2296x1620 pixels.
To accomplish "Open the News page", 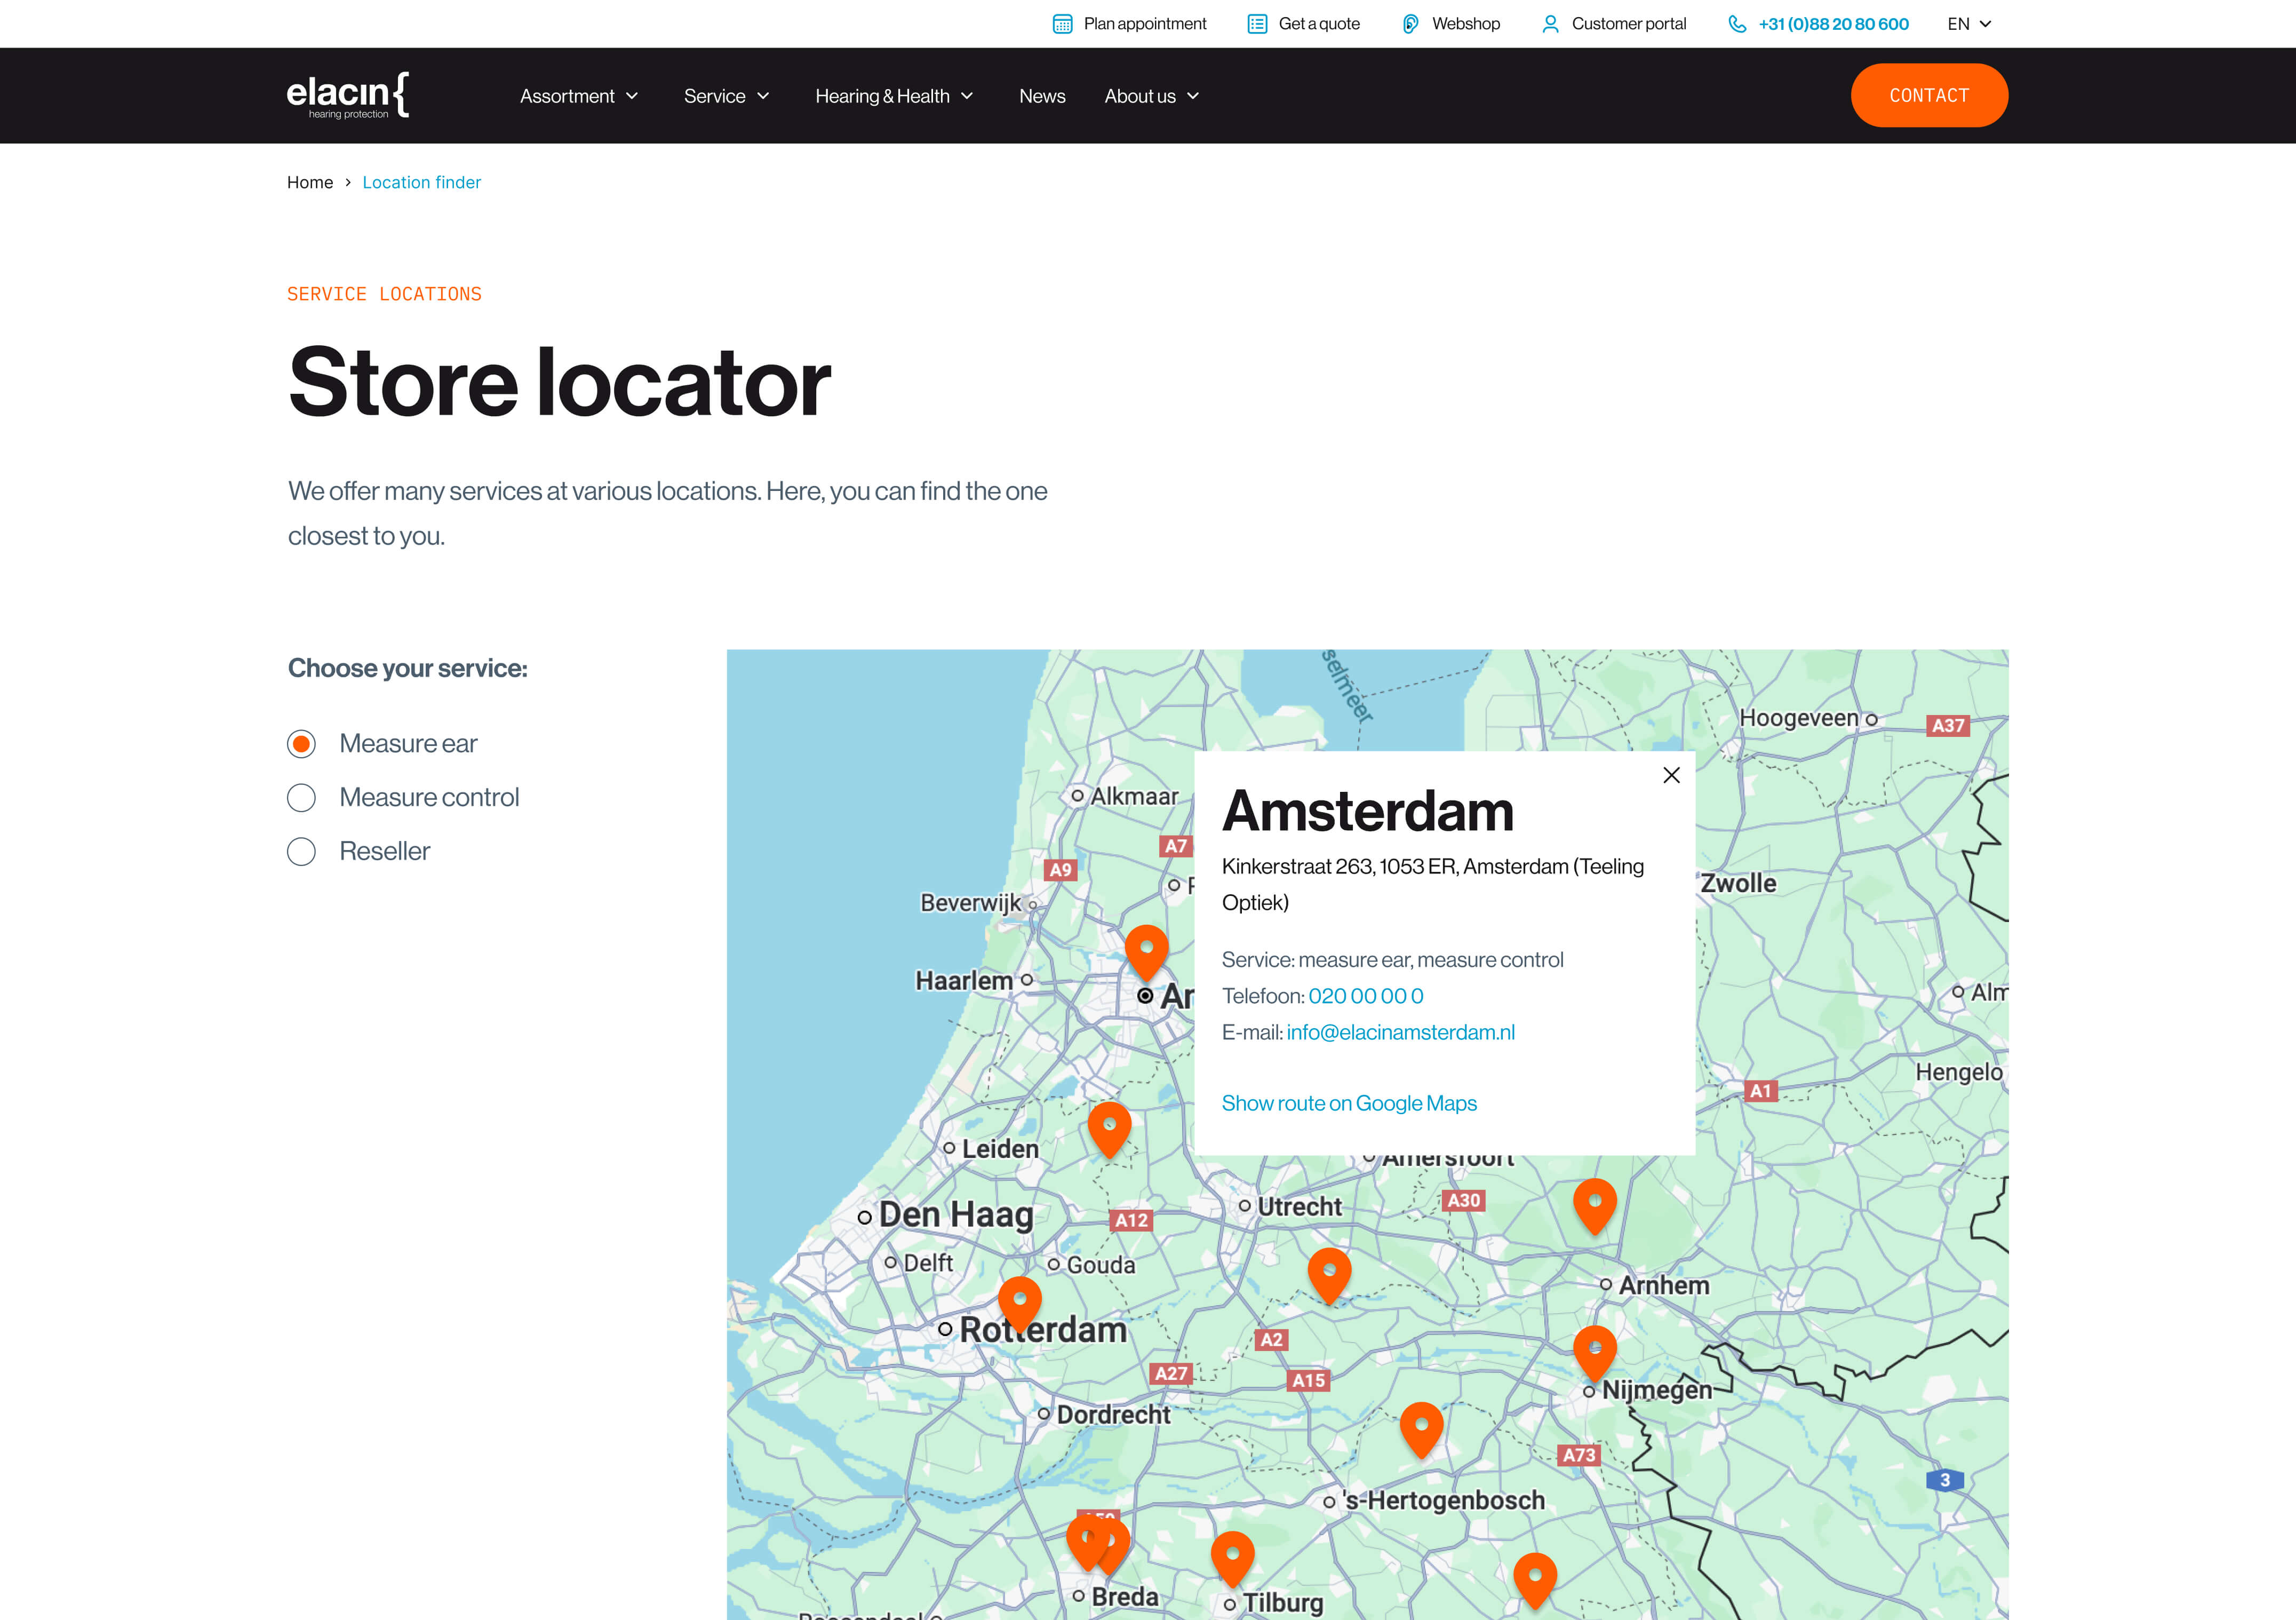I will click(1042, 96).
